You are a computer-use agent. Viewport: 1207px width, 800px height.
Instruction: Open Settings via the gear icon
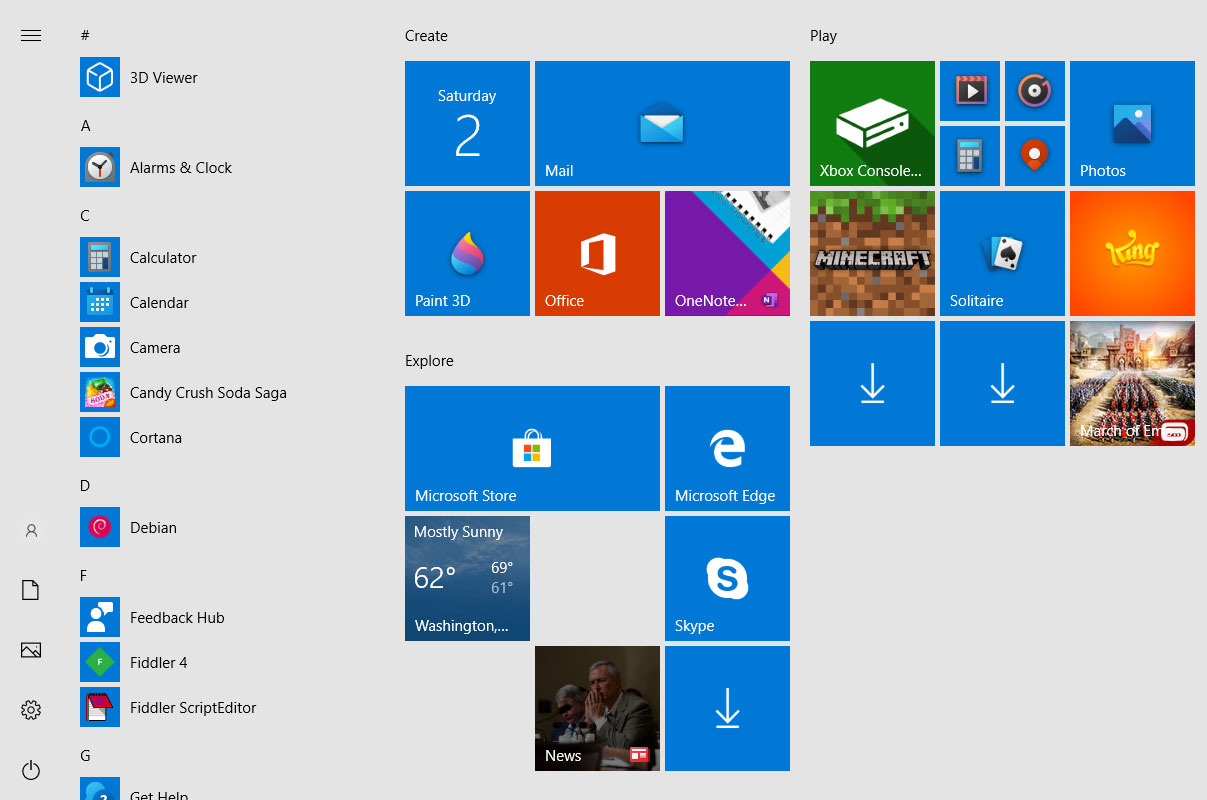coord(31,710)
